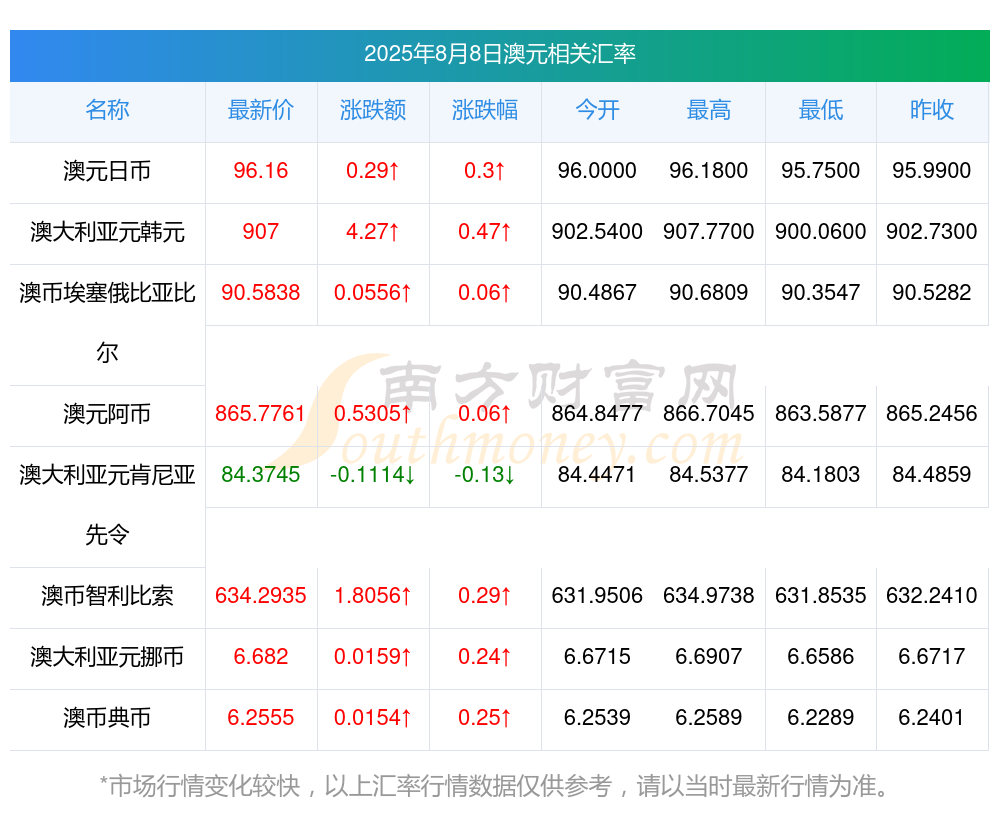Click low value 90.3547
1000x817 pixels.
tap(821, 292)
